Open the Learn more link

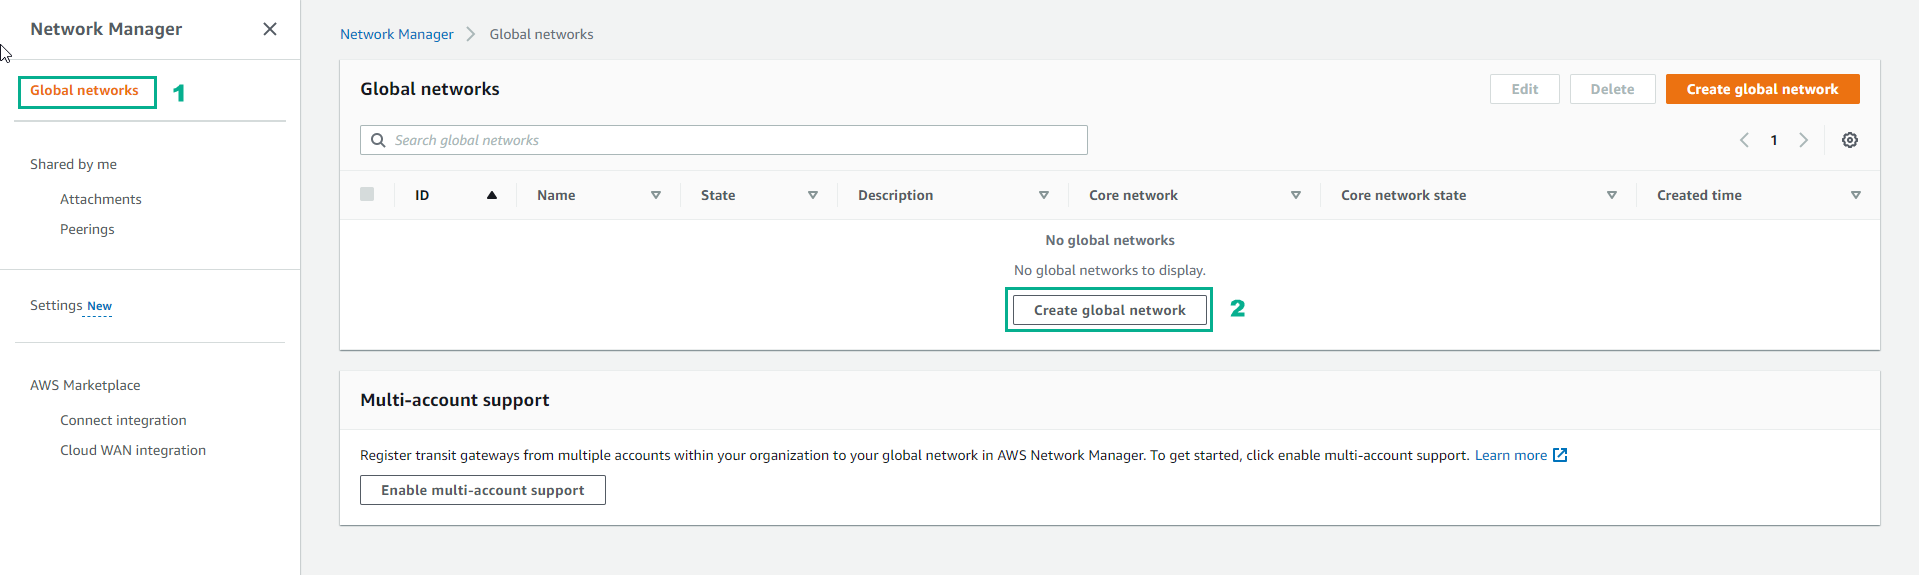click(x=1510, y=455)
